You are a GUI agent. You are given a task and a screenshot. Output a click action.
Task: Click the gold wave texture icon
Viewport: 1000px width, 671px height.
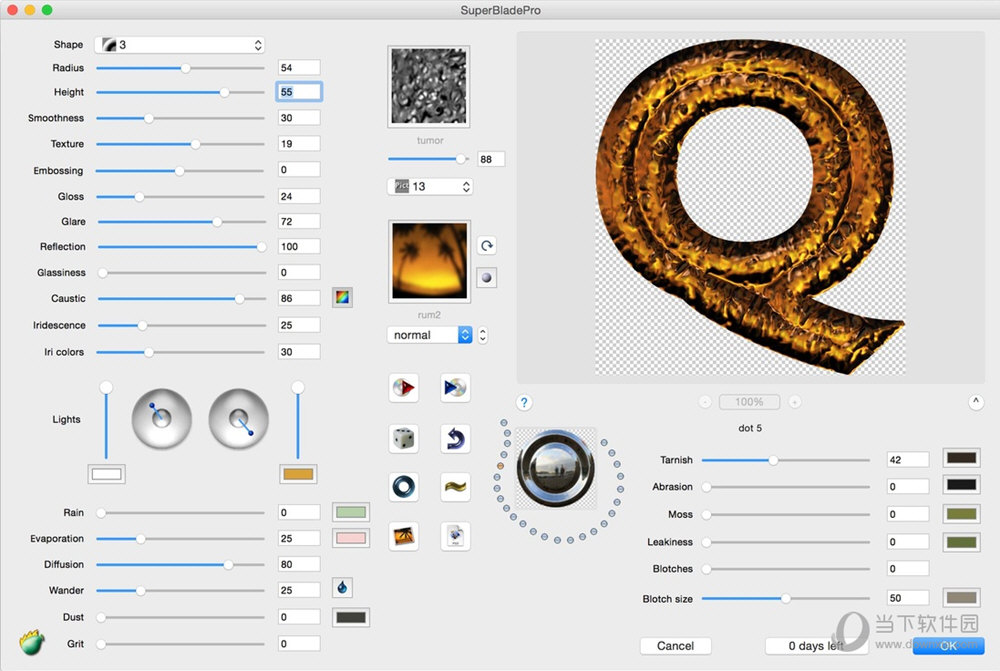[455, 487]
